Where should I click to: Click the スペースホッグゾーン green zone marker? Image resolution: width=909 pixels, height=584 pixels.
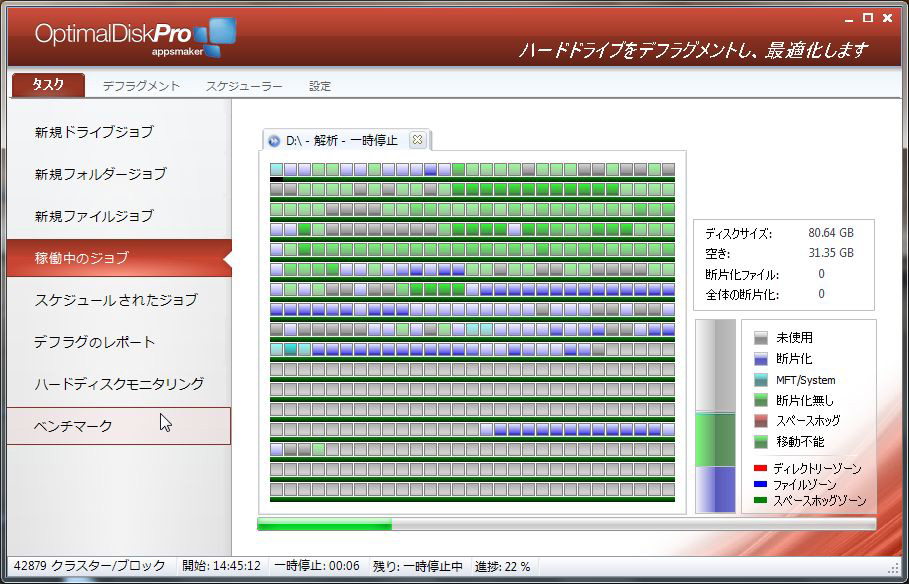pyautogui.click(x=760, y=500)
